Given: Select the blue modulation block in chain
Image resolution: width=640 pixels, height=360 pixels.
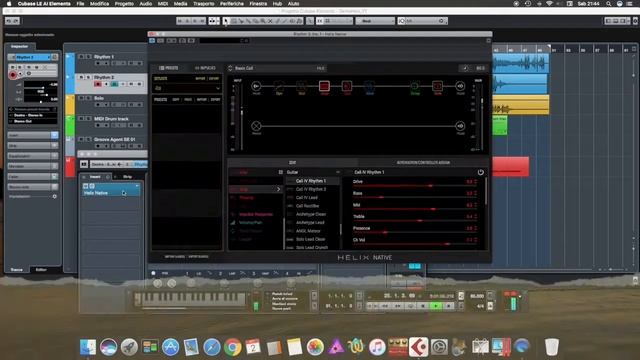Looking at the screenshot, I should click(x=369, y=86).
